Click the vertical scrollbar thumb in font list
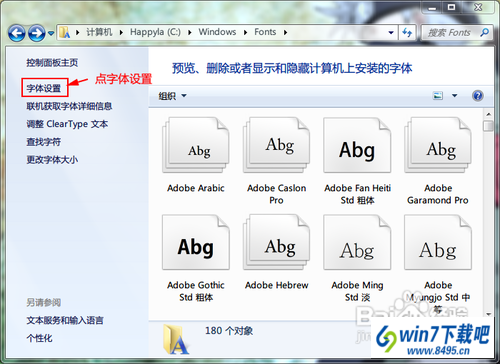Screen dimensions: 500x364 coord(489,126)
